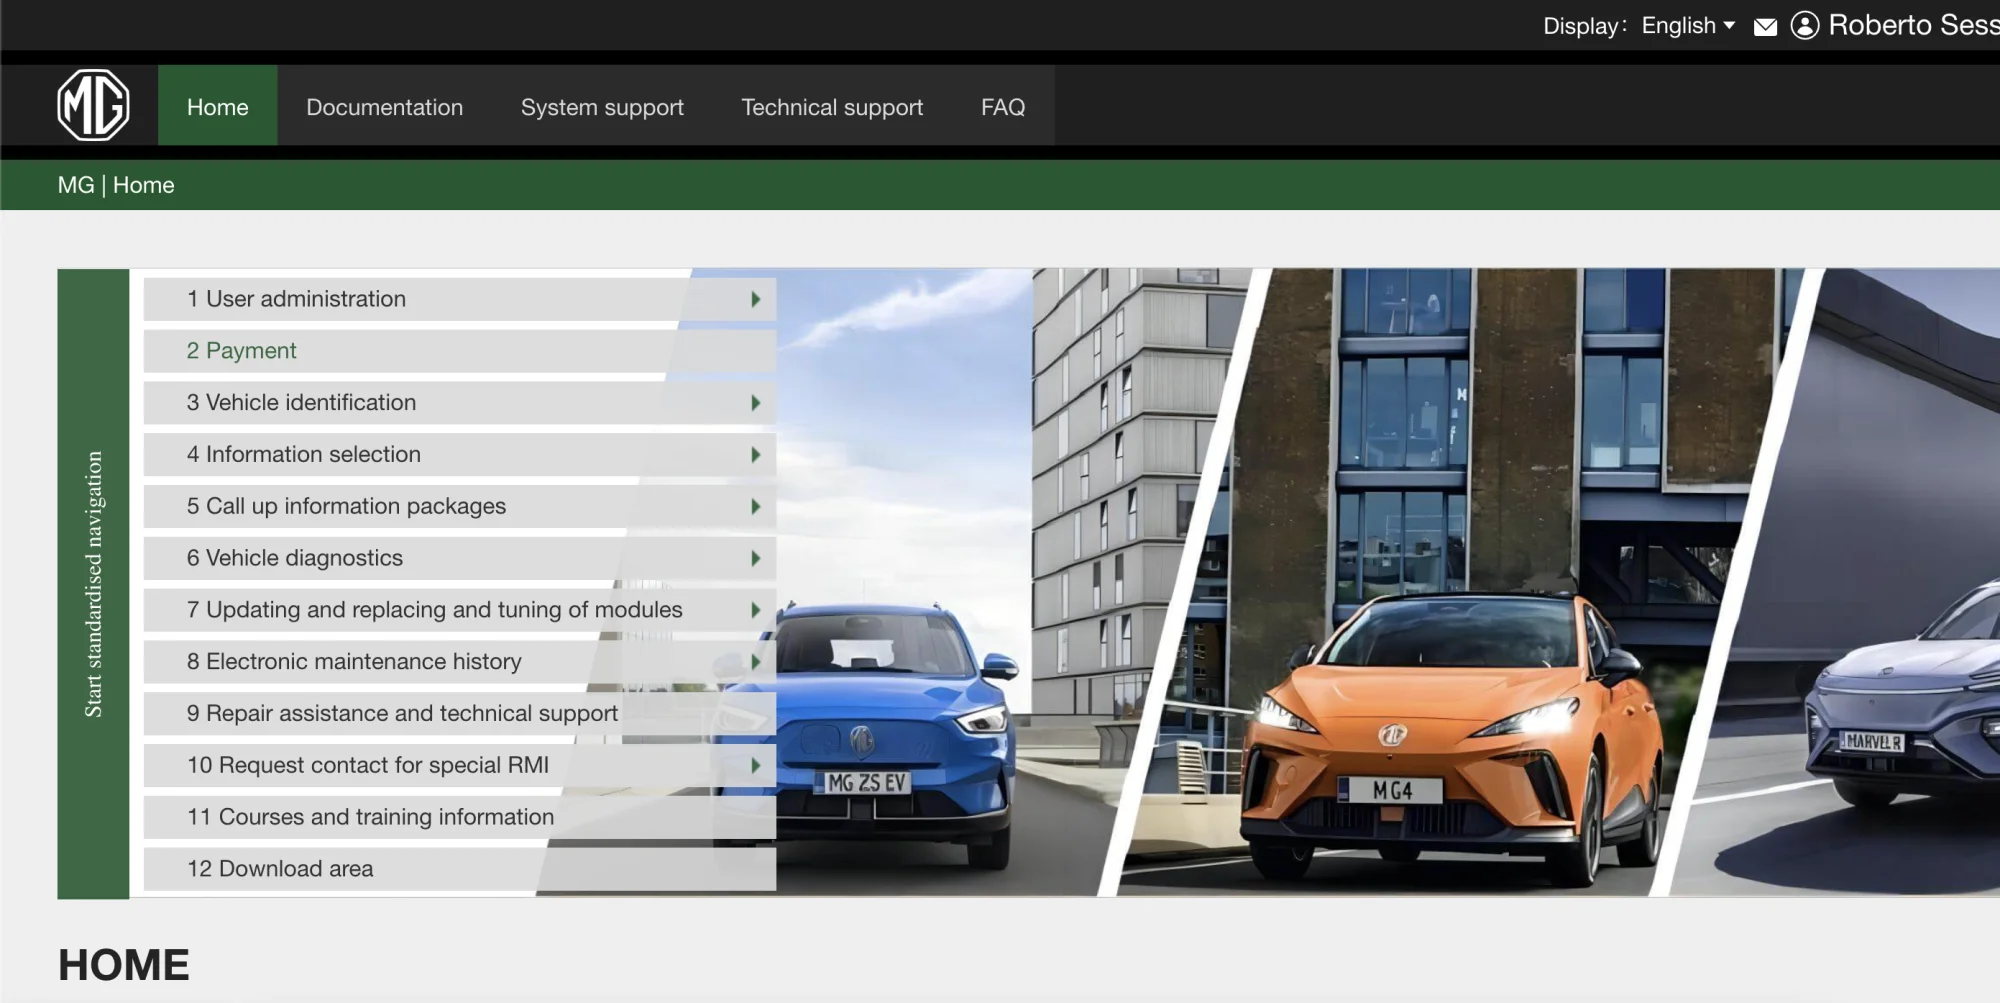The width and height of the screenshot is (2000, 1003).
Task: Open 7 Updating and replacing modules
Action: 460,610
